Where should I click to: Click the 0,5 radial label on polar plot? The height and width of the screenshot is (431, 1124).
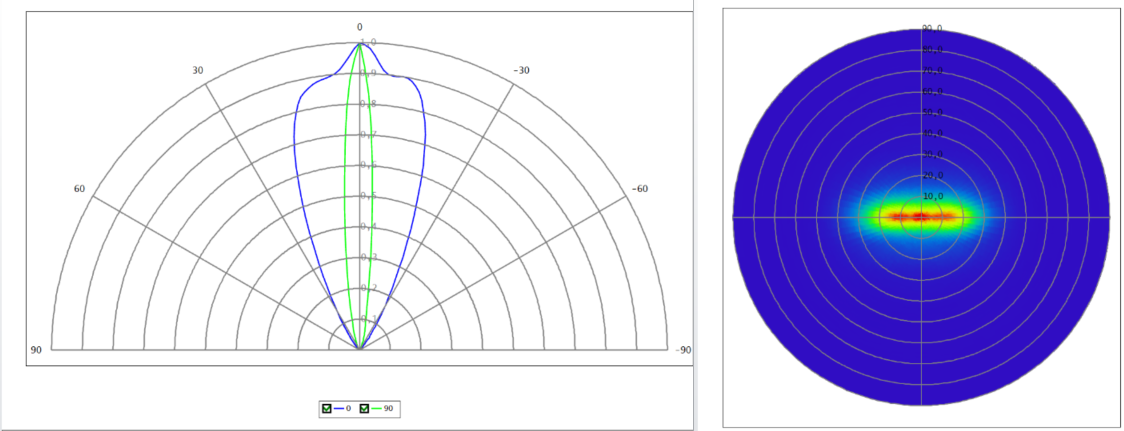point(368,196)
